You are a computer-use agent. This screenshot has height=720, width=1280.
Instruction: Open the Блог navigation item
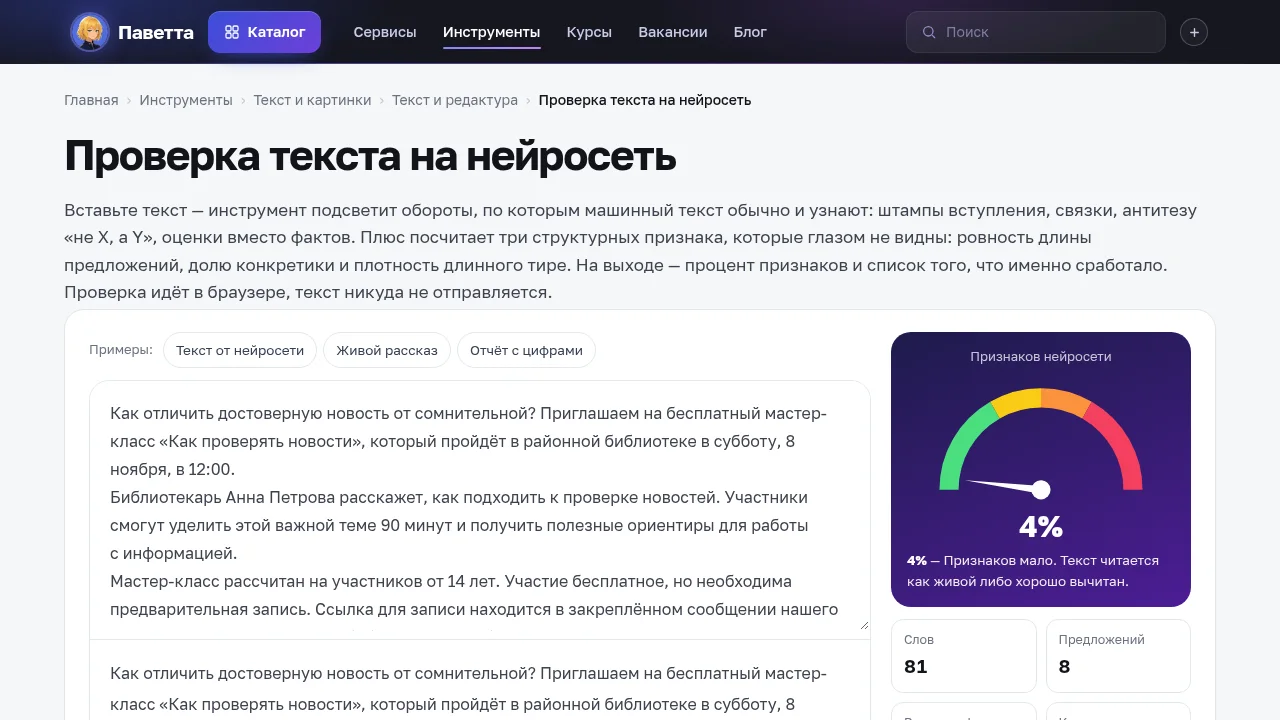(750, 32)
